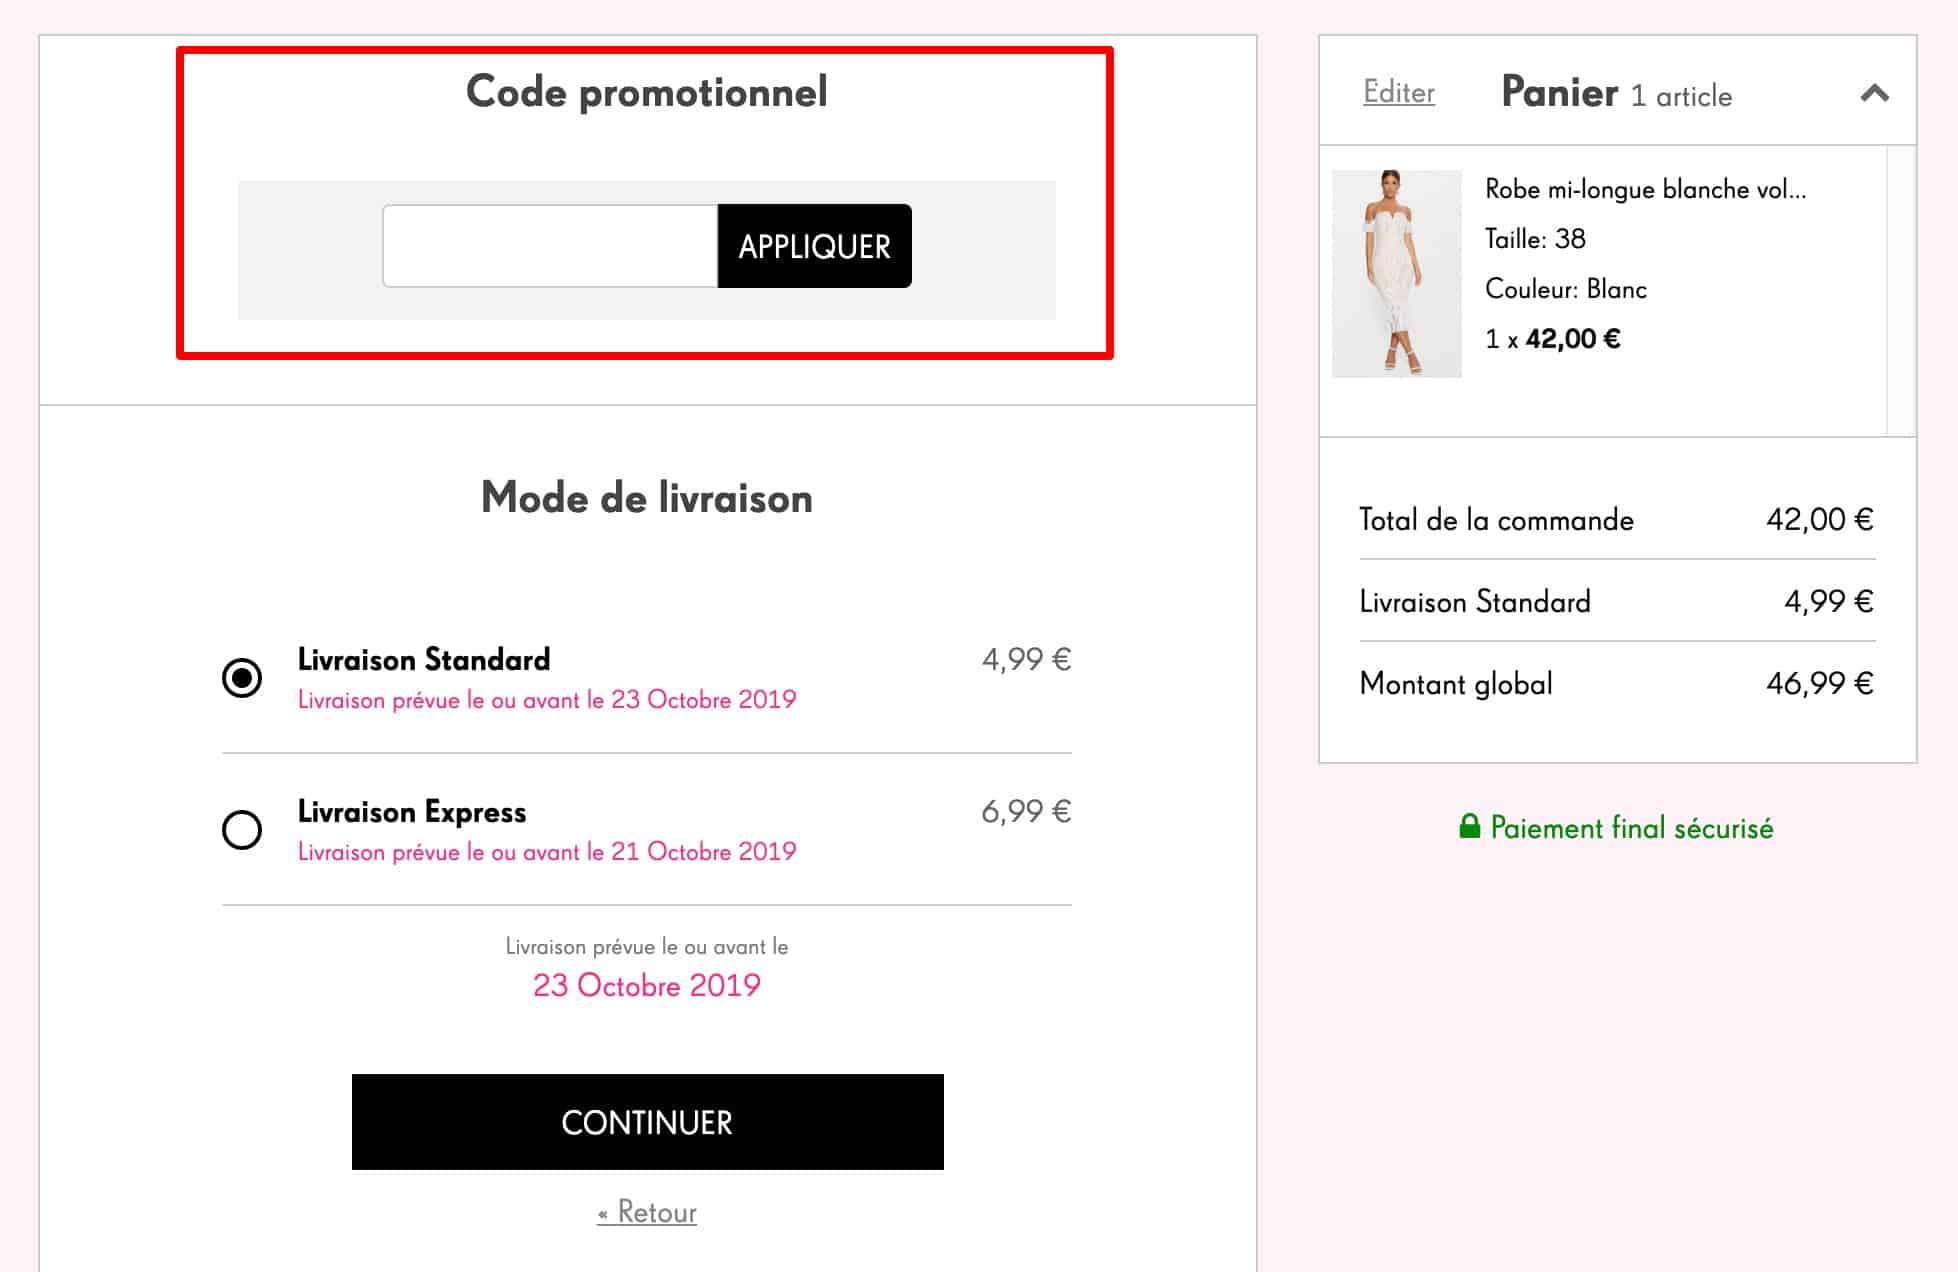Click the Livraison Express label text
This screenshot has height=1272, width=1958.
pyautogui.click(x=412, y=812)
